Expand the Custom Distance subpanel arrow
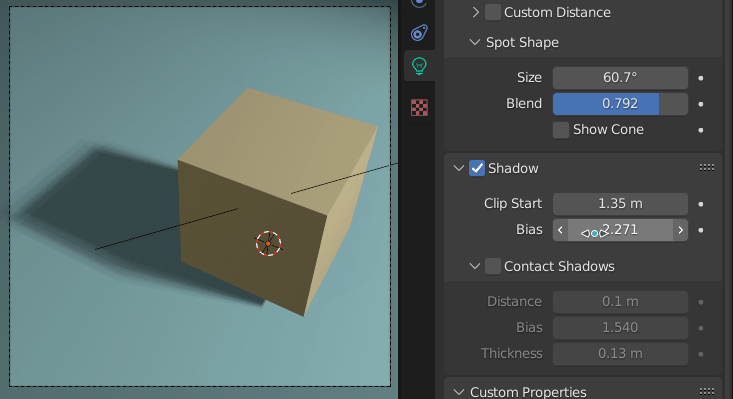 coord(475,12)
